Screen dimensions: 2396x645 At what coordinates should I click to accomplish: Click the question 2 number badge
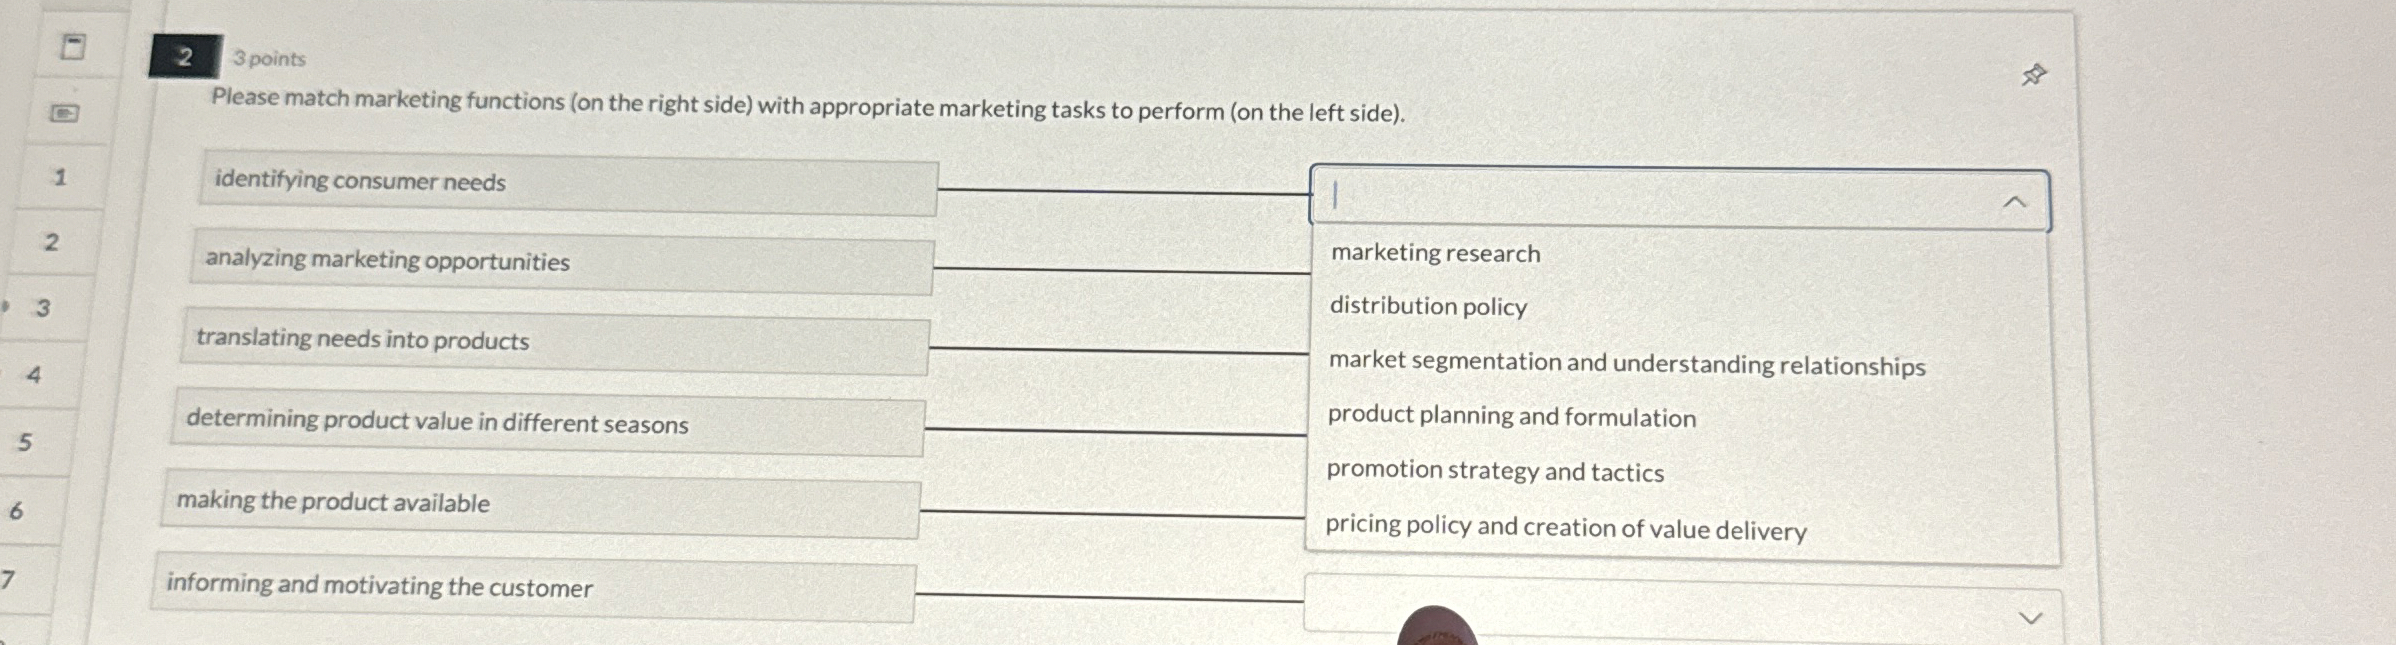coord(184,58)
